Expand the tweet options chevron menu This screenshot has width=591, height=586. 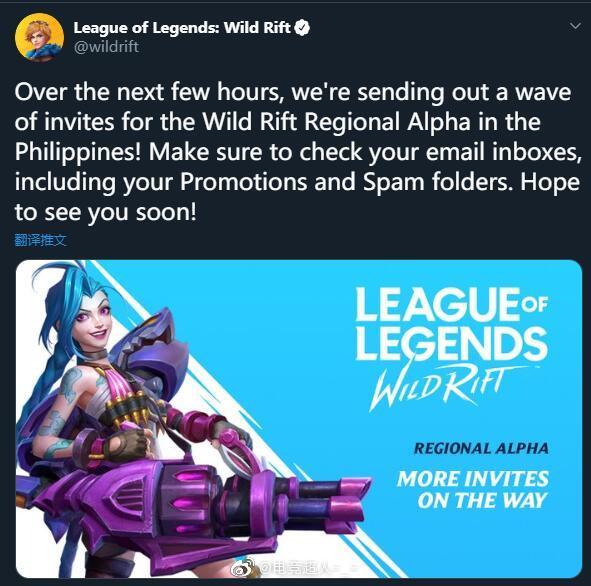(x=575, y=26)
